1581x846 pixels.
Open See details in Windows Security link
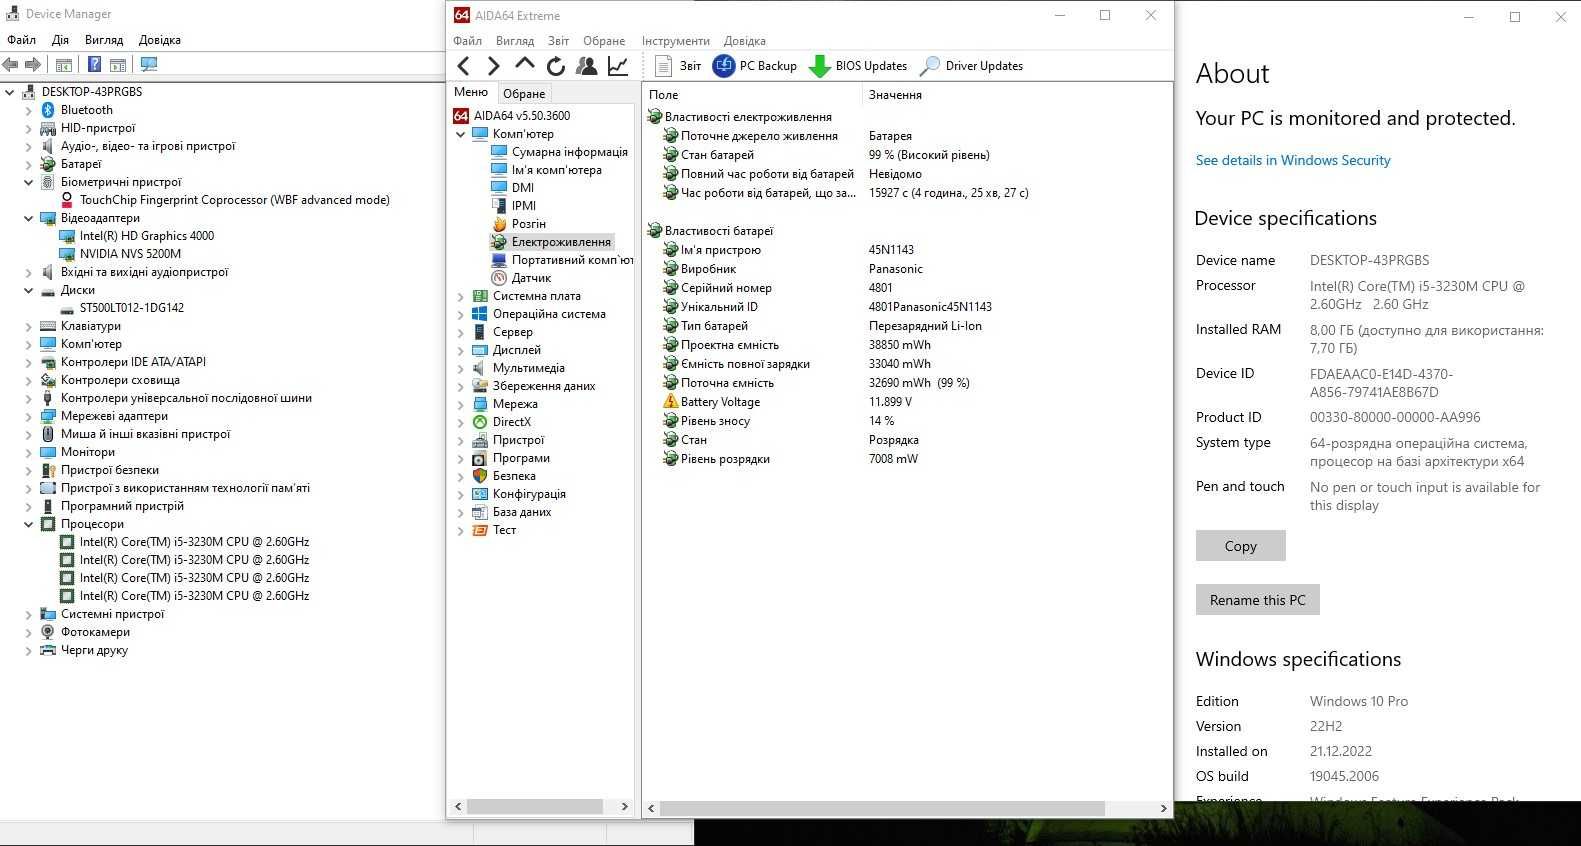pyautogui.click(x=1293, y=160)
